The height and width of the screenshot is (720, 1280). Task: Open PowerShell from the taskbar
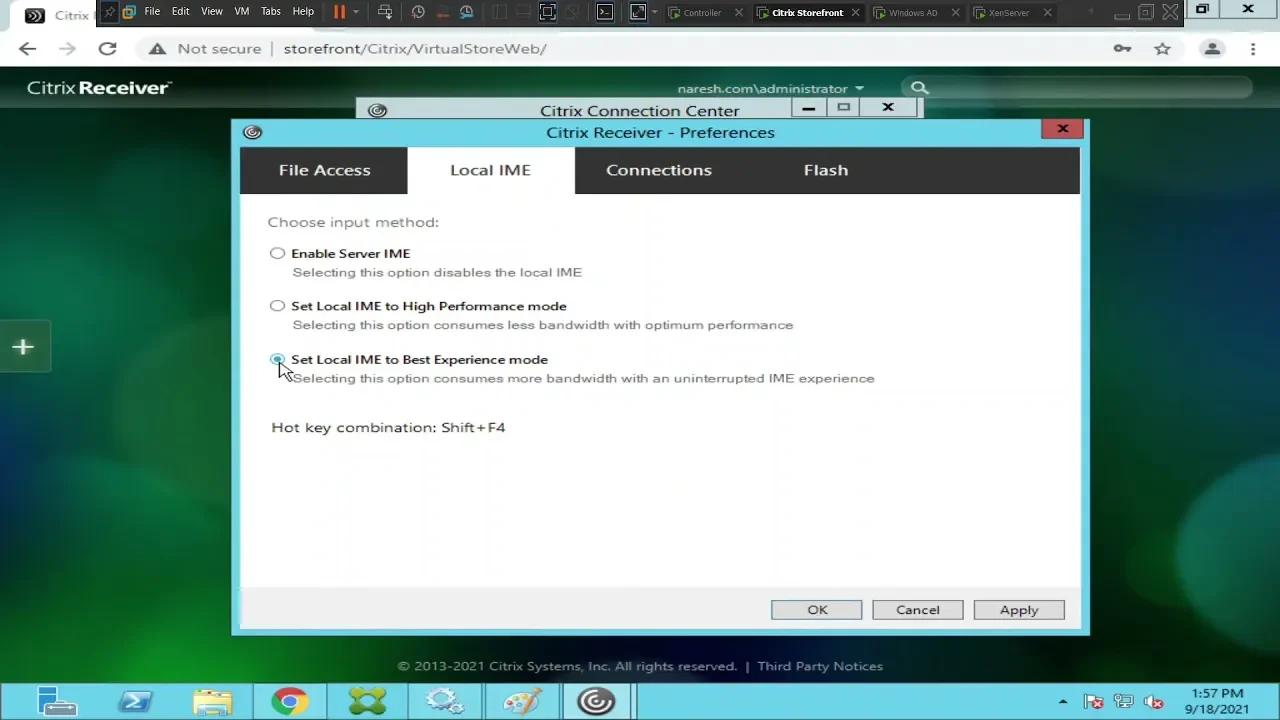point(135,701)
